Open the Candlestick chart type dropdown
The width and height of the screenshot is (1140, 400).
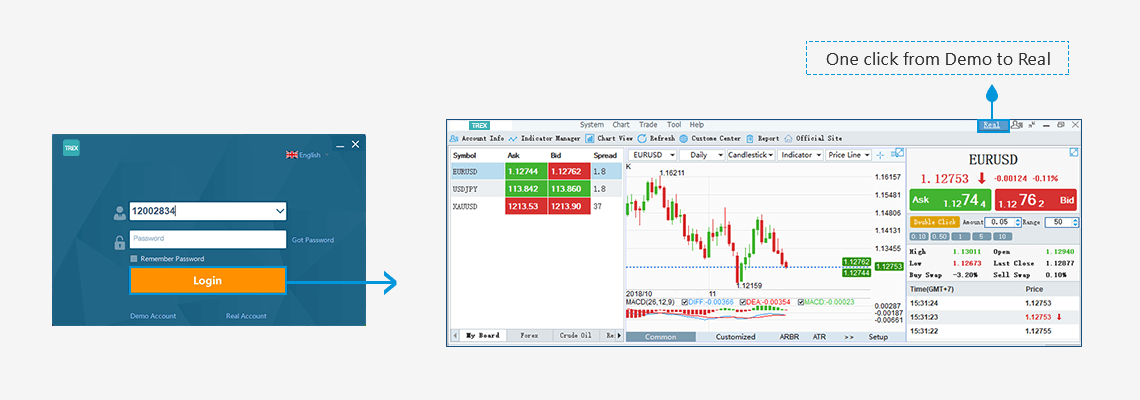(x=750, y=155)
